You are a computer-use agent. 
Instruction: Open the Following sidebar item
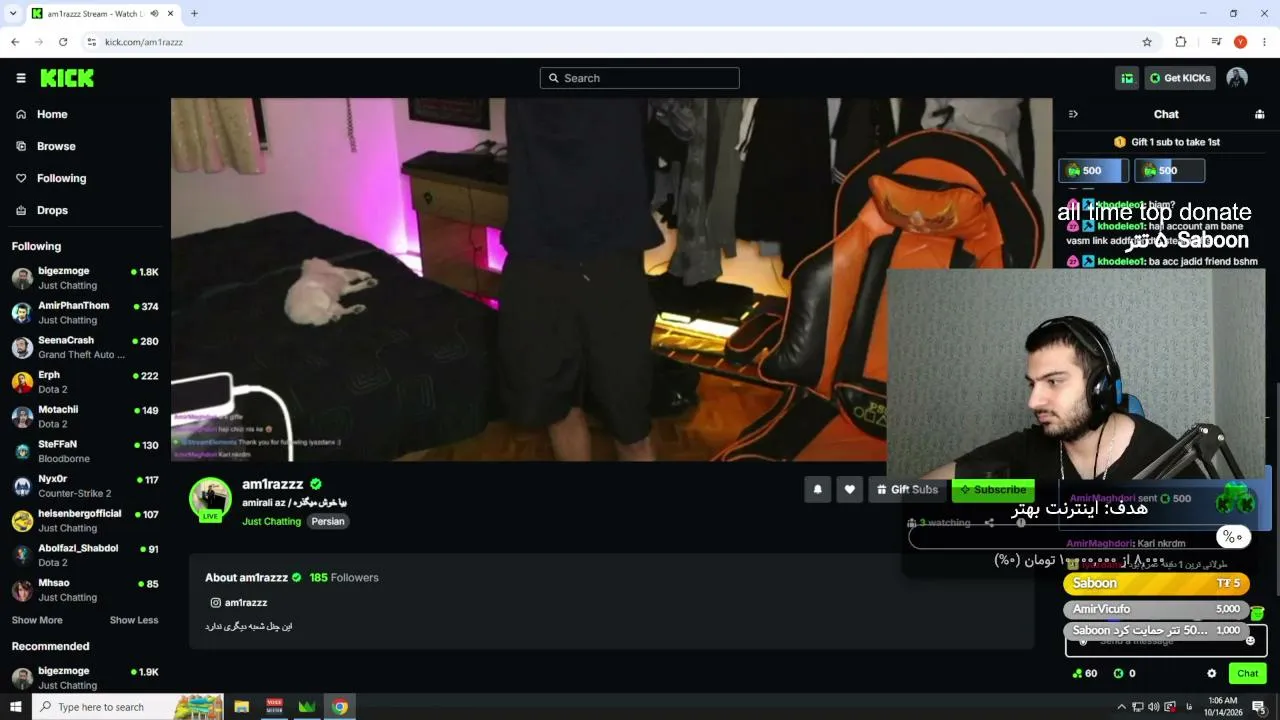click(x=51, y=178)
